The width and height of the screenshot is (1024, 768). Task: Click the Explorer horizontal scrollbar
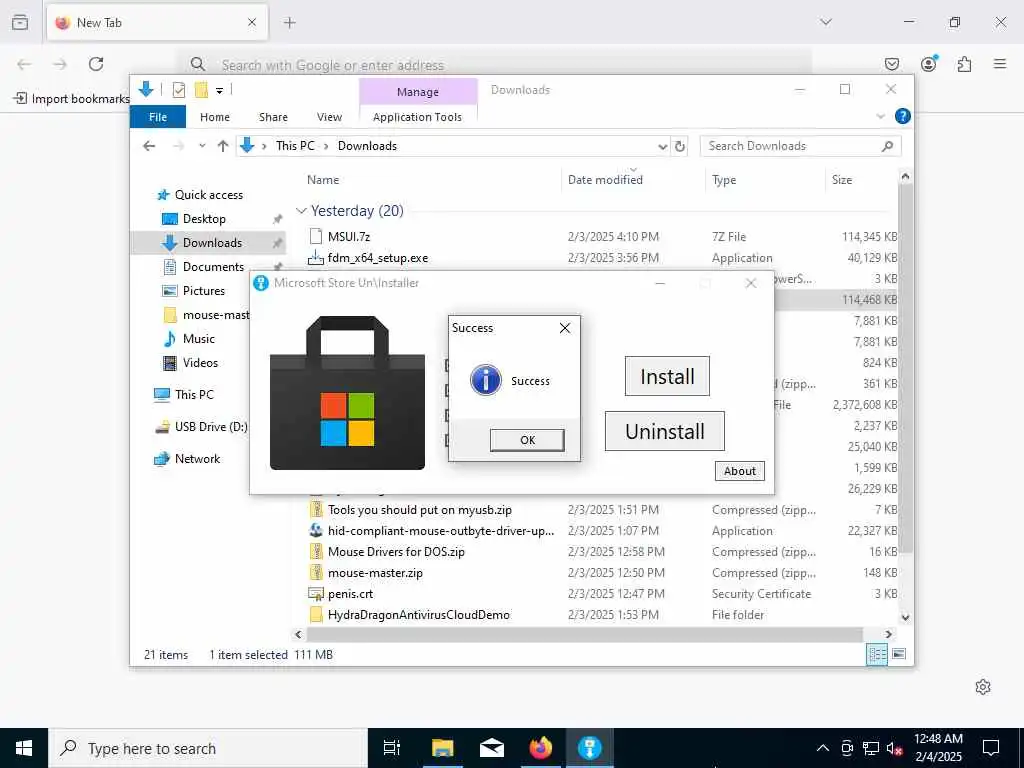point(584,634)
